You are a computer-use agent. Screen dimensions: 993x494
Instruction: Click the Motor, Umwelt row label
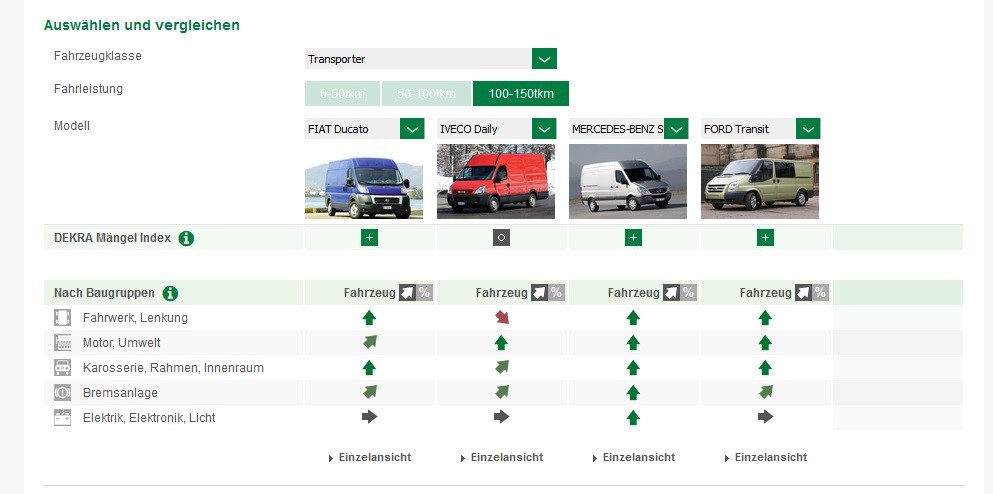coord(122,343)
